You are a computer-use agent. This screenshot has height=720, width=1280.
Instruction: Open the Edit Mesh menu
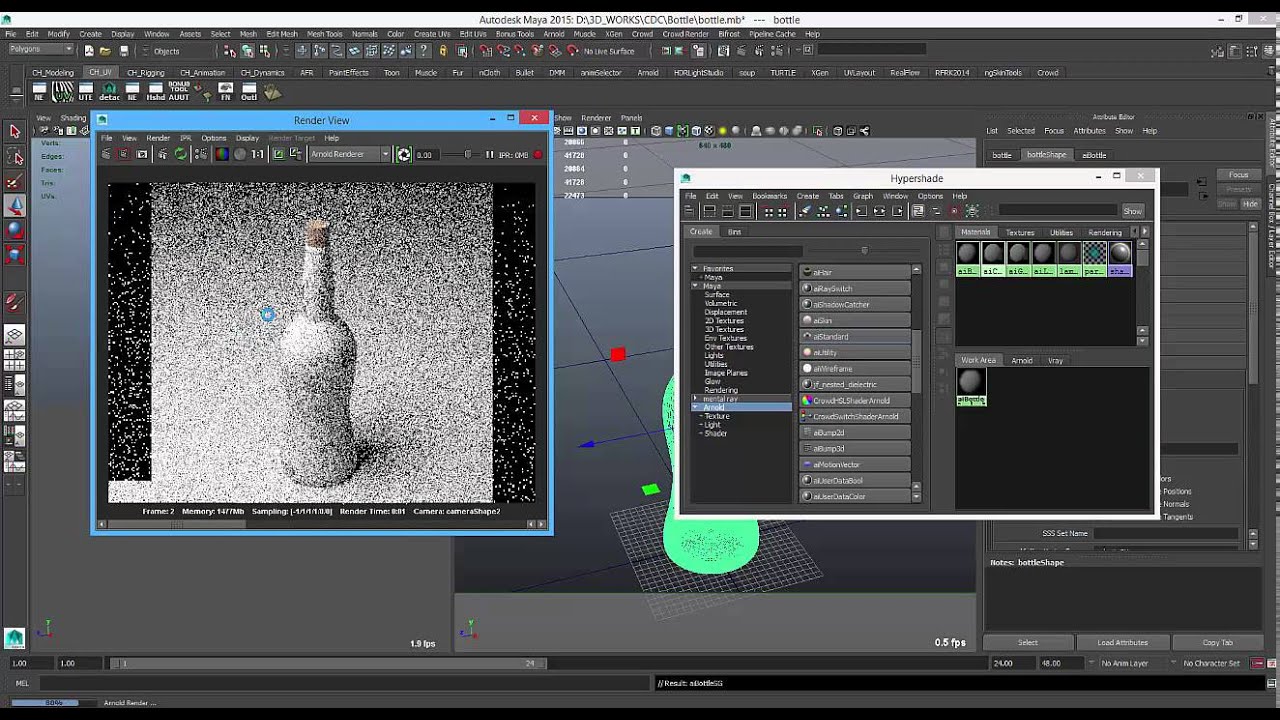click(282, 34)
